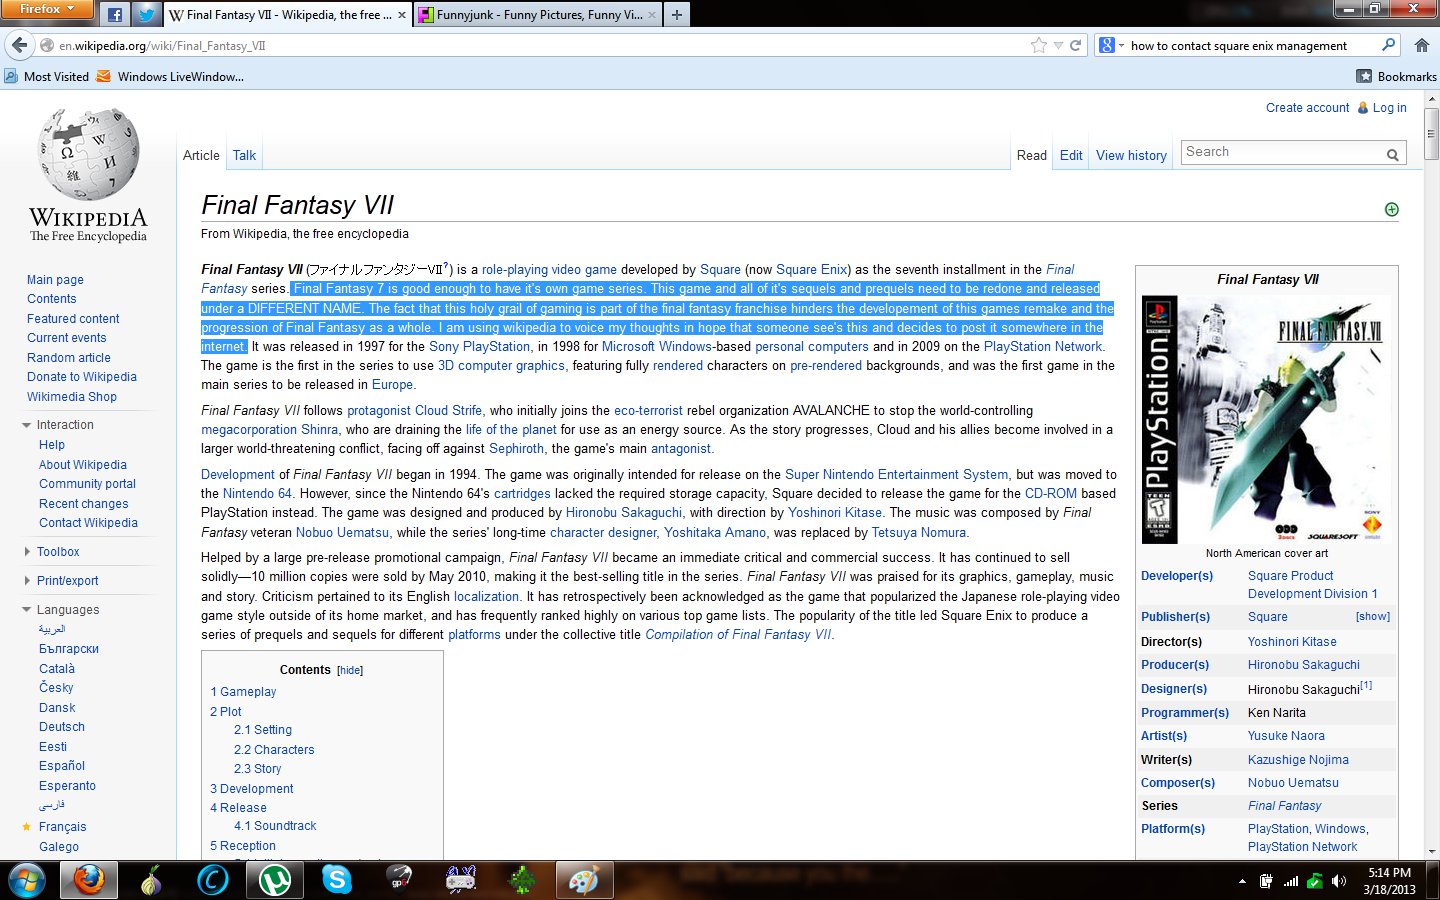This screenshot has width=1440, height=900.
Task: Jump to Gameplay in Contents
Action: [243, 692]
